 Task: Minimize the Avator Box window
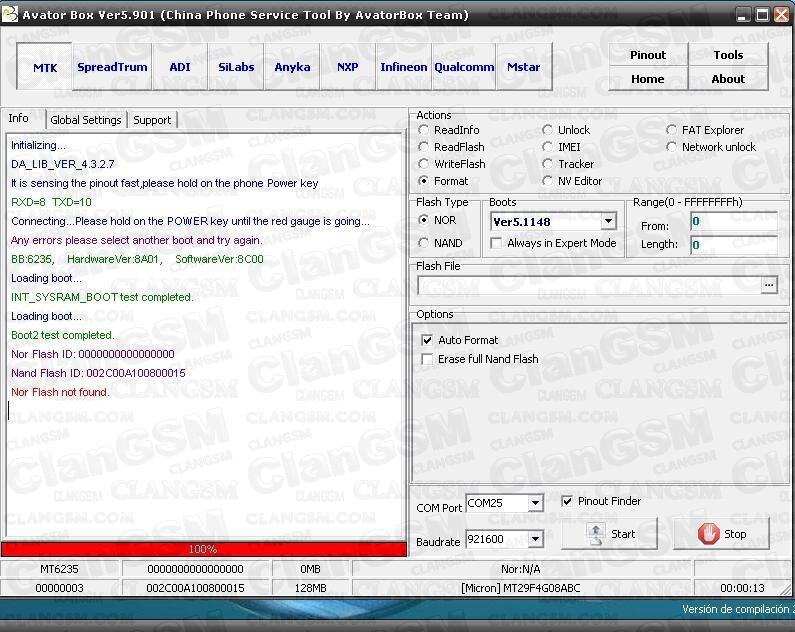(x=743, y=15)
